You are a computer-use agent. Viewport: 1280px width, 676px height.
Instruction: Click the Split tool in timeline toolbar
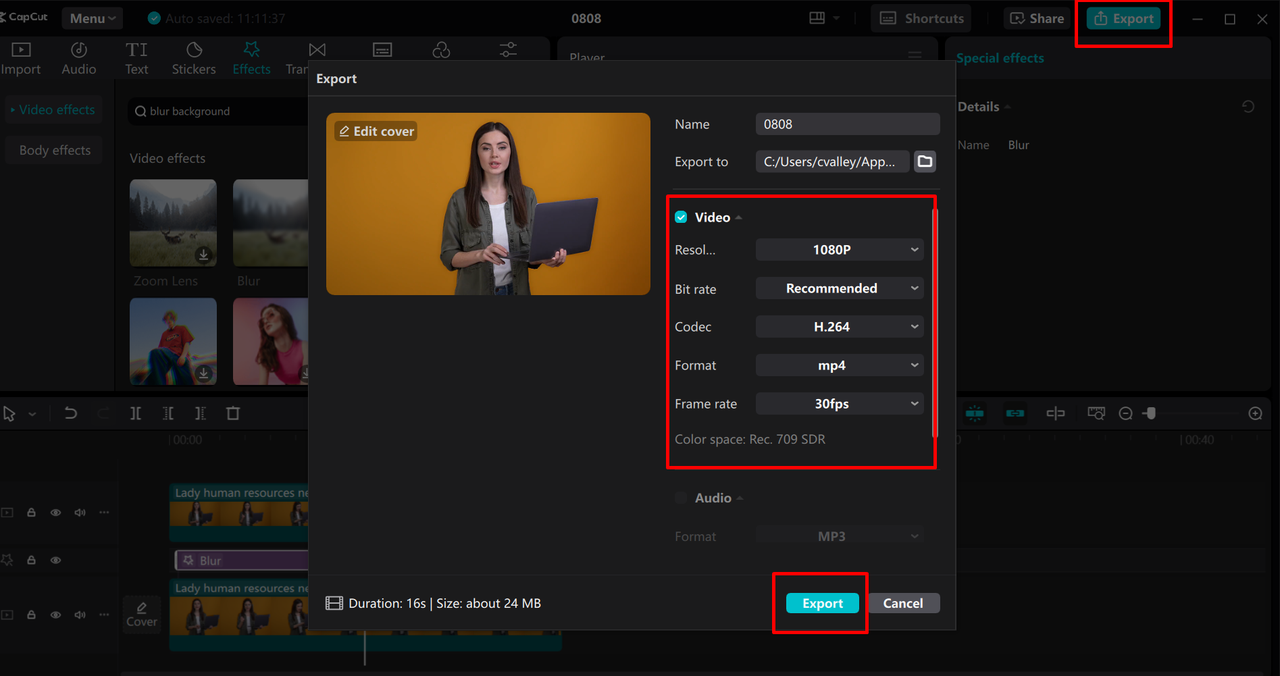pyautogui.click(x=136, y=414)
